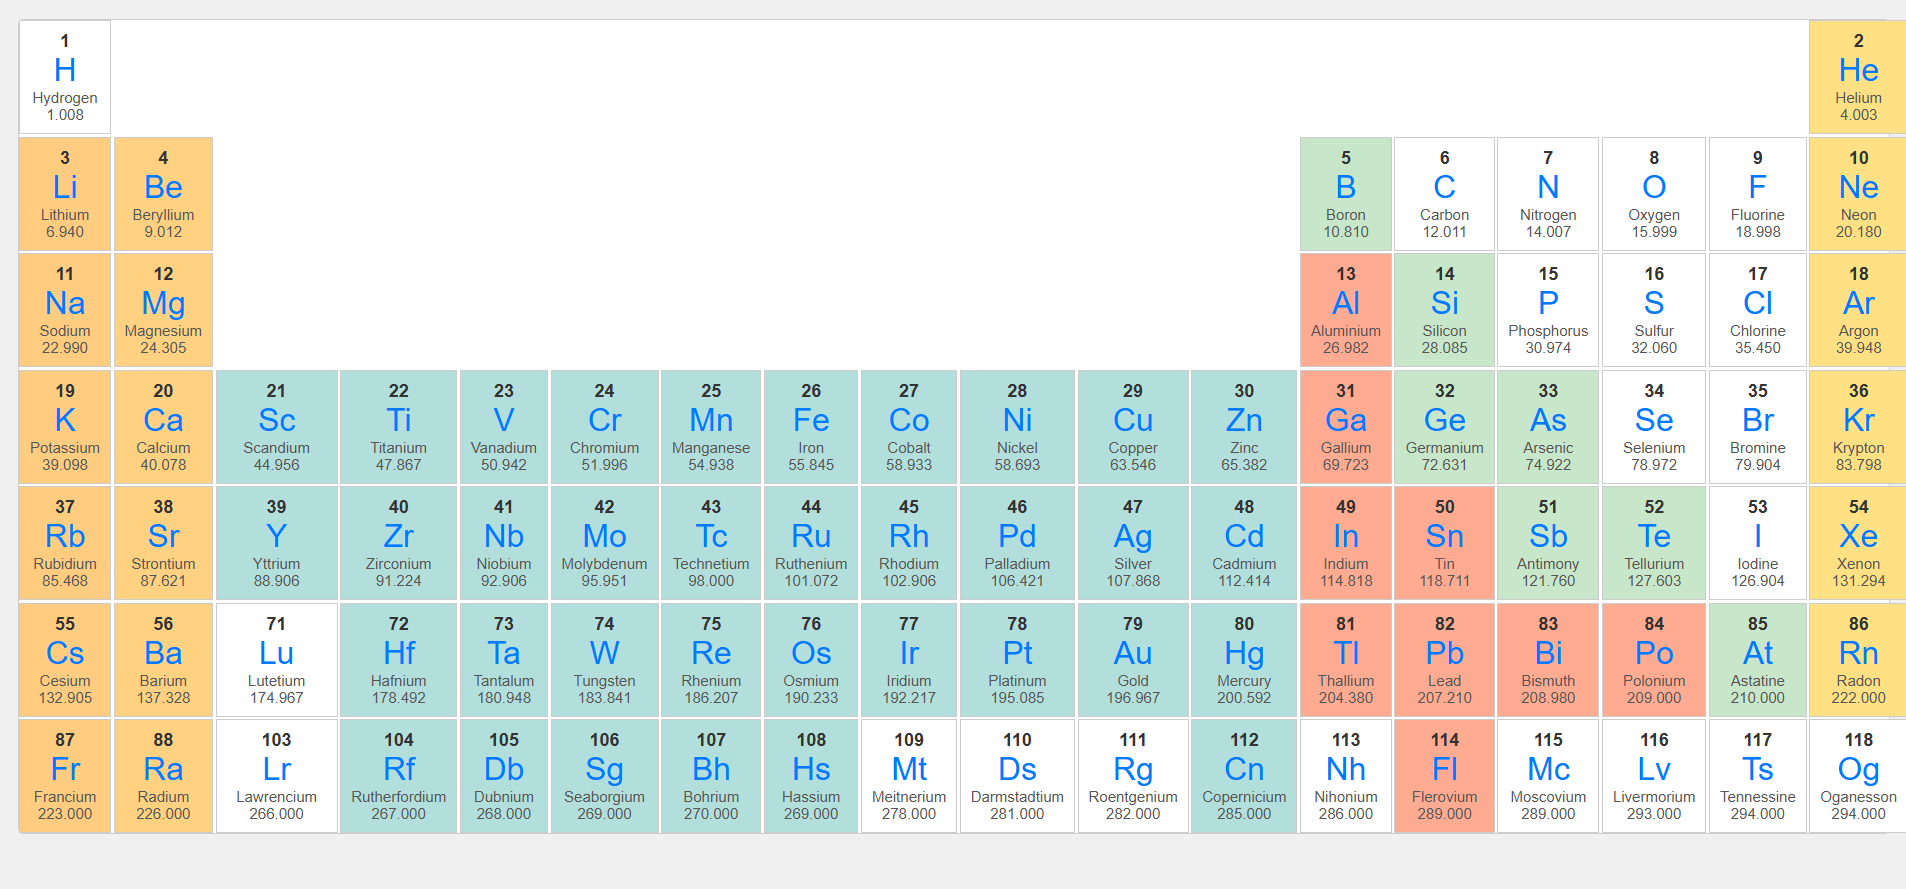The image size is (1906, 889).
Task: Click the Flerovium element tile
Action: (1444, 776)
